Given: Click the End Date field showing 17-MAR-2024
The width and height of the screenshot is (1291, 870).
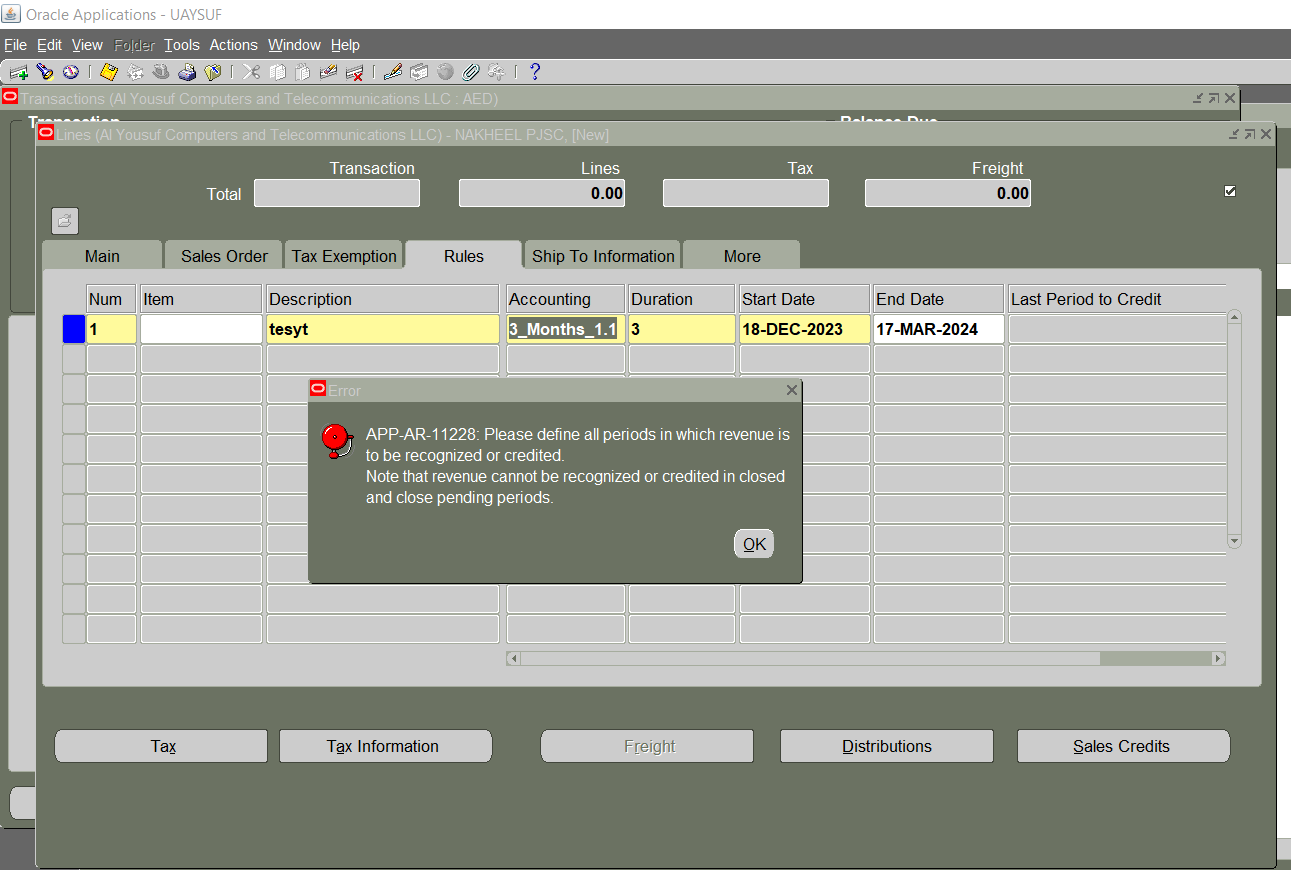Looking at the screenshot, I should (x=936, y=328).
